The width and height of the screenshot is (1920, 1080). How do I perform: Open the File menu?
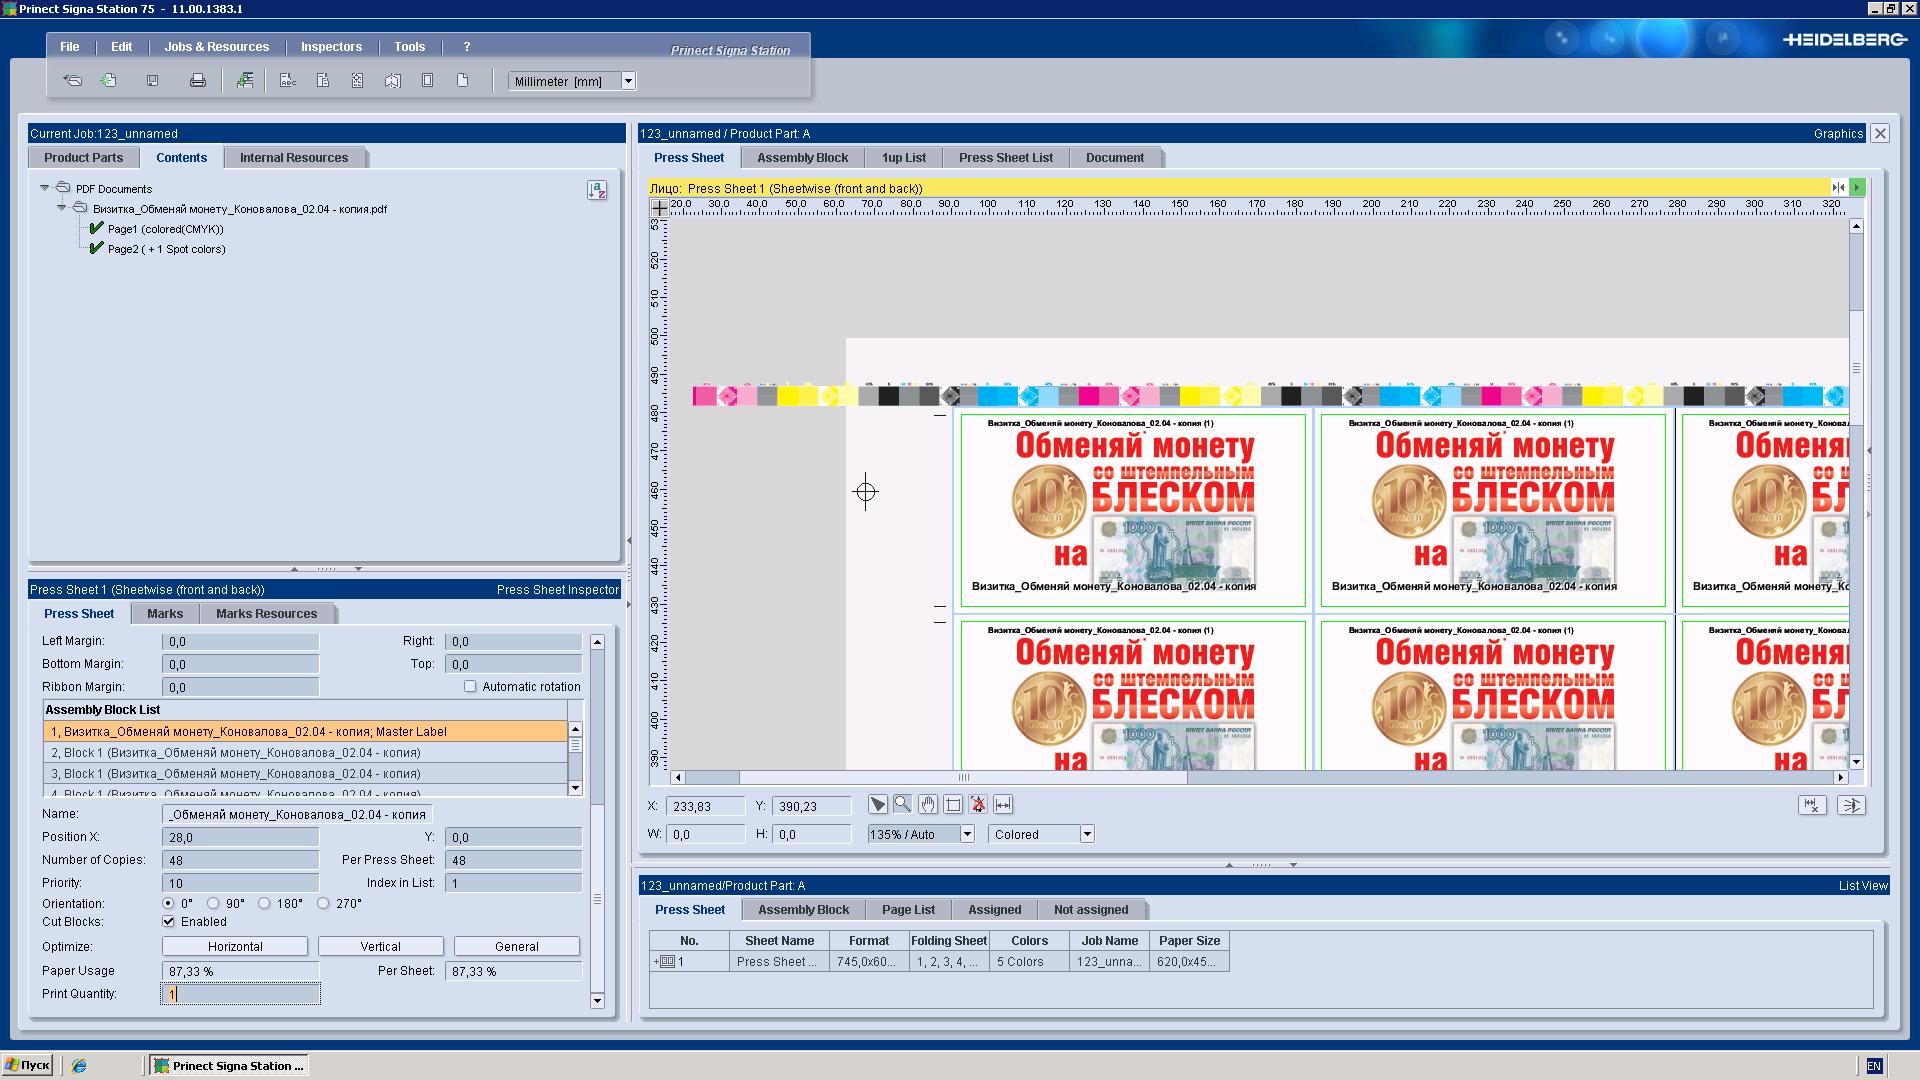pyautogui.click(x=69, y=47)
